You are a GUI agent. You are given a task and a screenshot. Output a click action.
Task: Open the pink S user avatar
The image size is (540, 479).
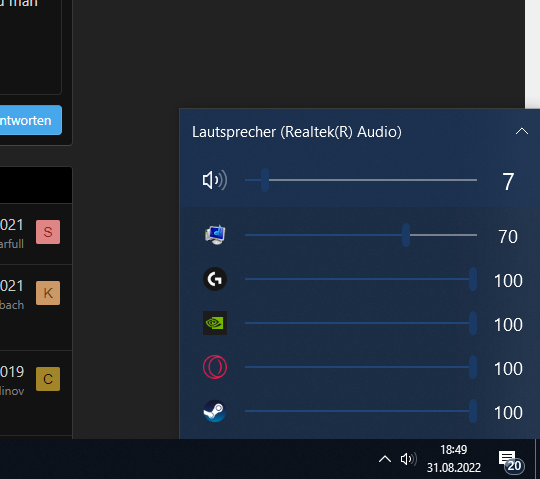[x=48, y=232]
